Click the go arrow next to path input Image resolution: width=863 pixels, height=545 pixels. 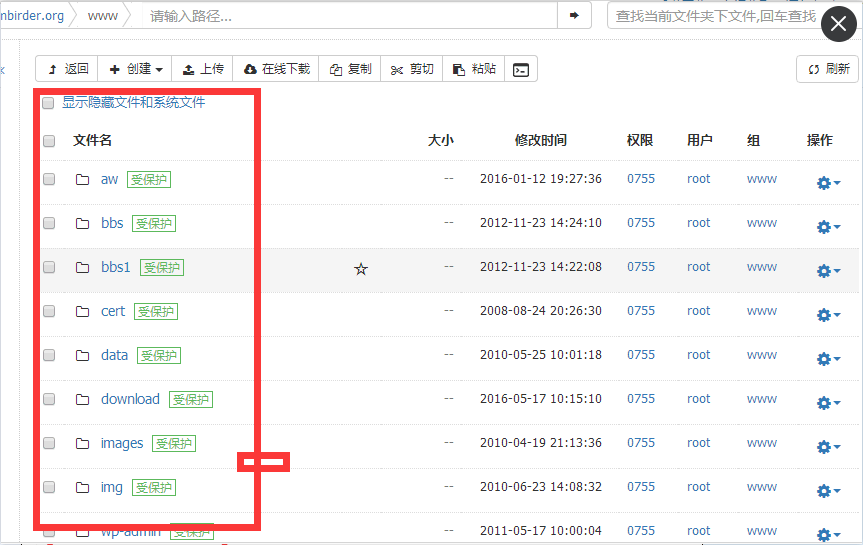point(574,15)
